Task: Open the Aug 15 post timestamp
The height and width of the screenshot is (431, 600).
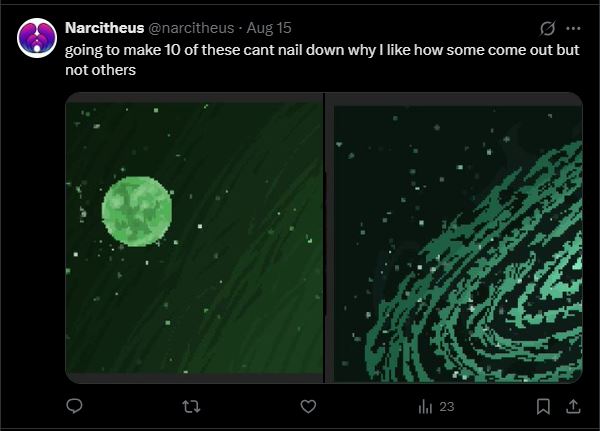Action: 269,28
